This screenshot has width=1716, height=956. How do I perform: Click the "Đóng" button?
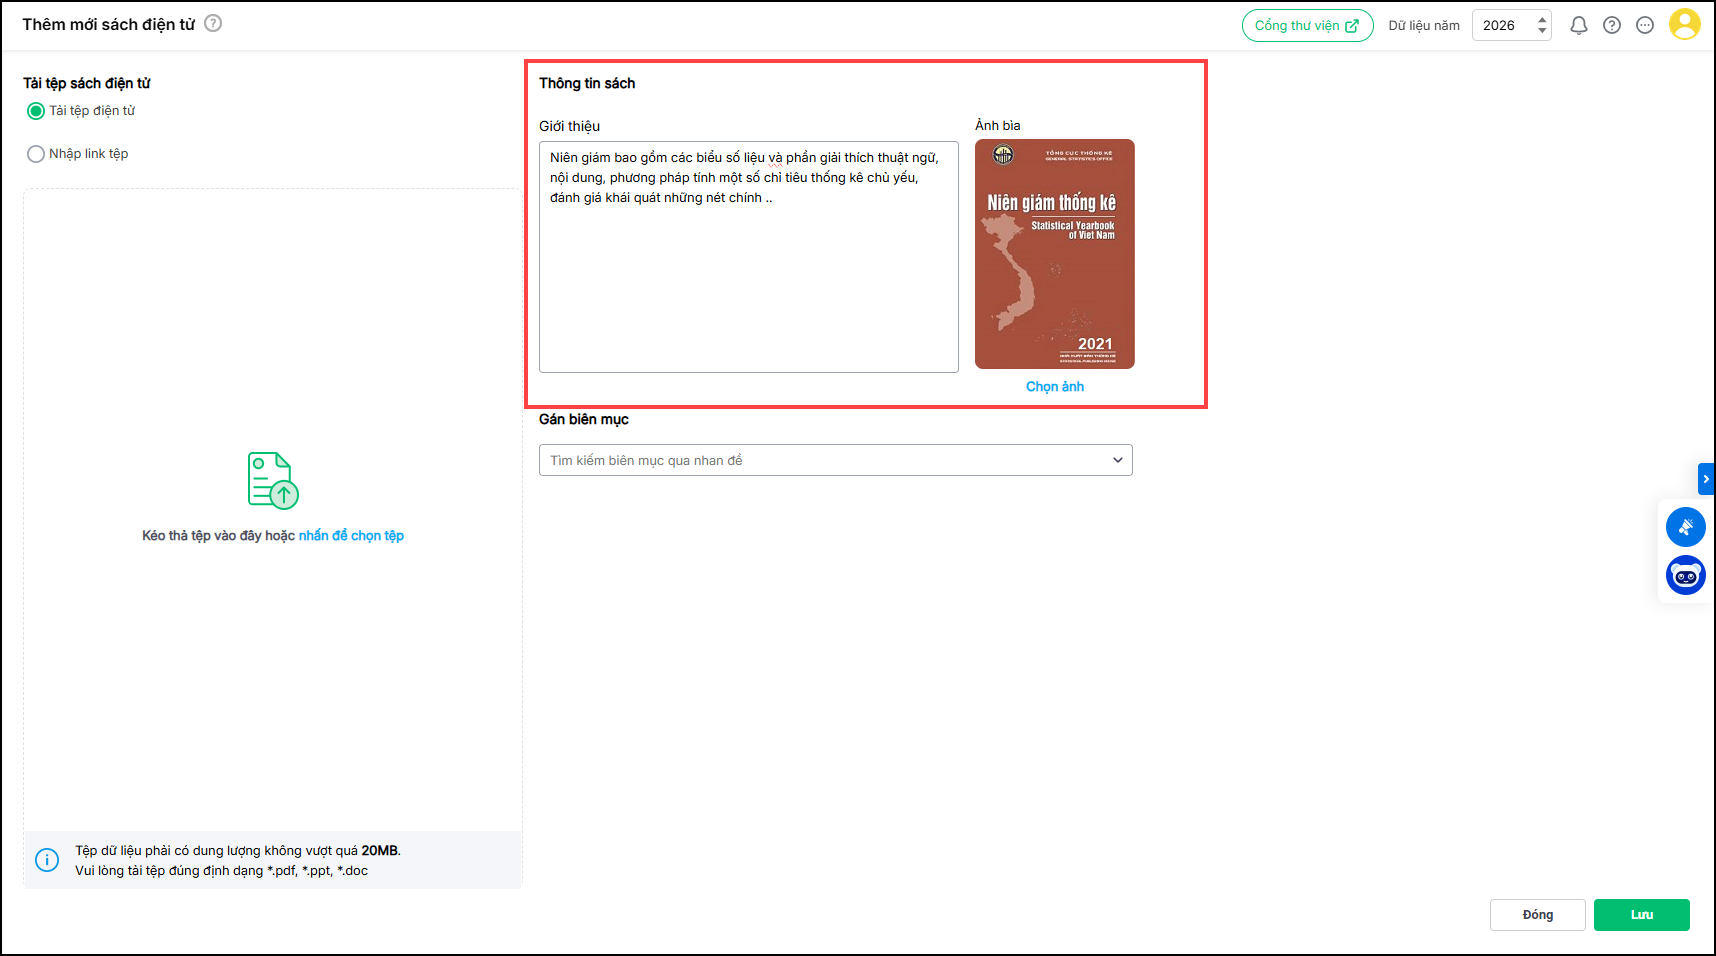click(x=1537, y=915)
